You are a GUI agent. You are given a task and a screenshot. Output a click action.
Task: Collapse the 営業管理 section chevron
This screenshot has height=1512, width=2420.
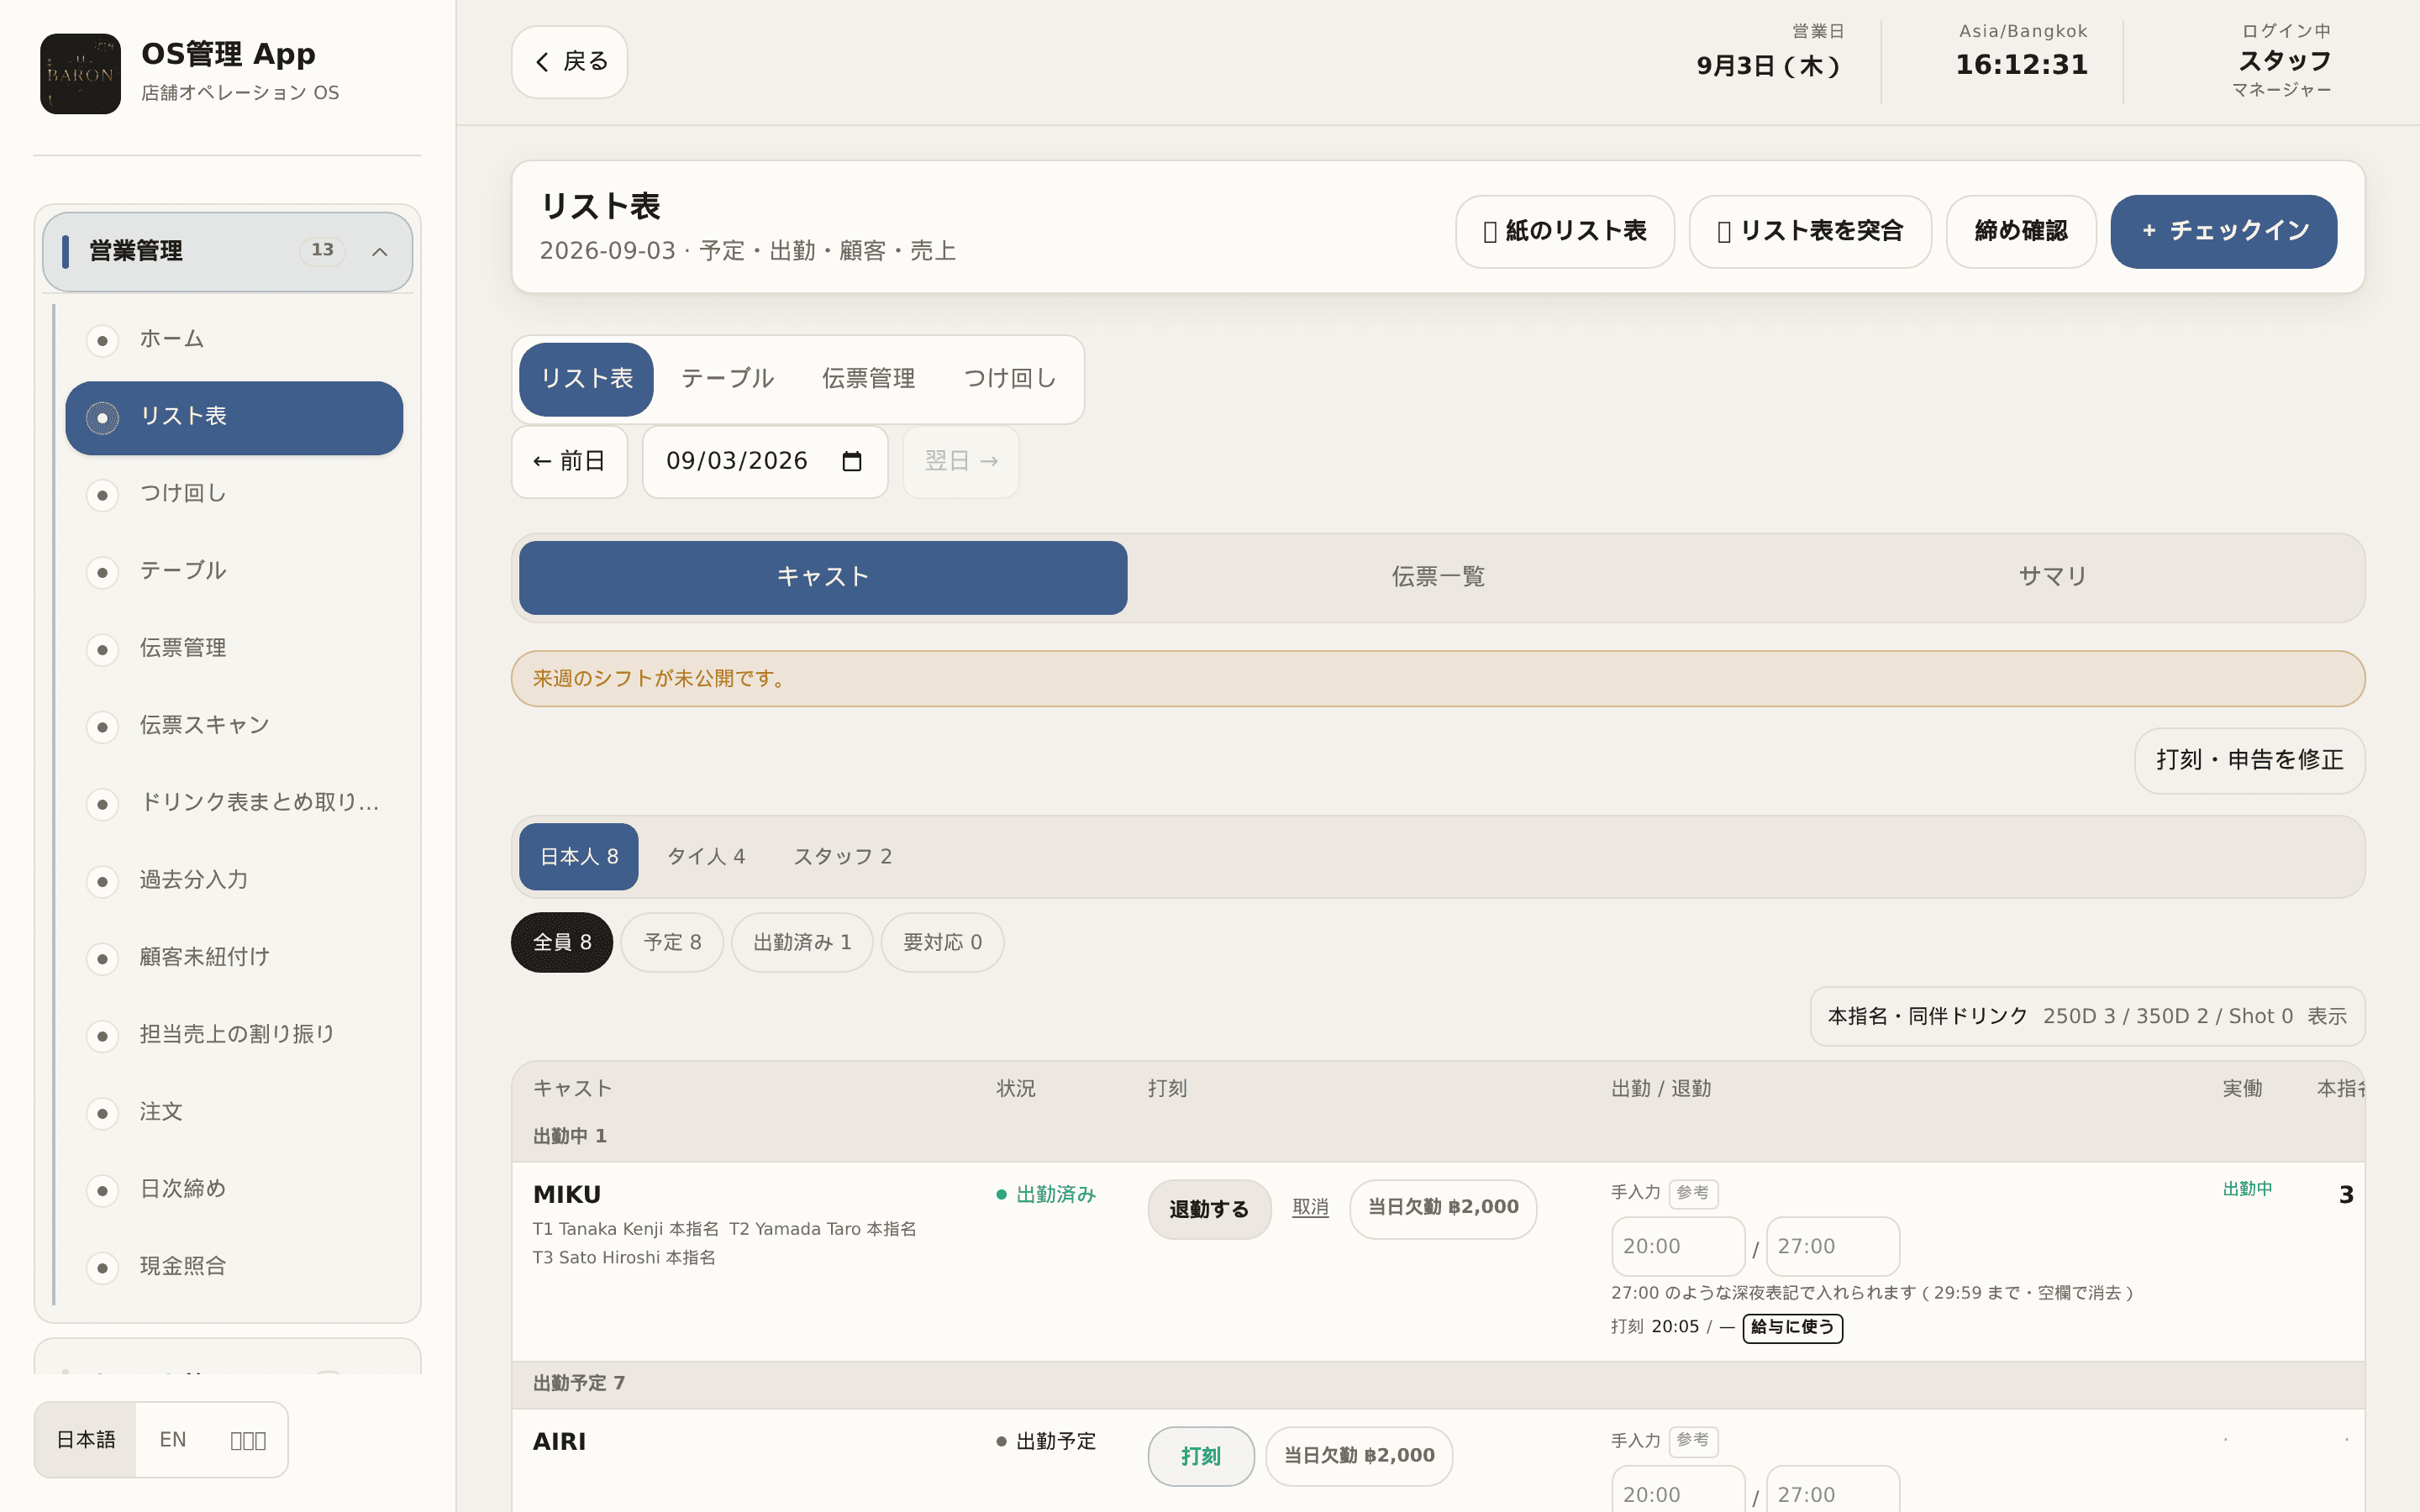[380, 252]
